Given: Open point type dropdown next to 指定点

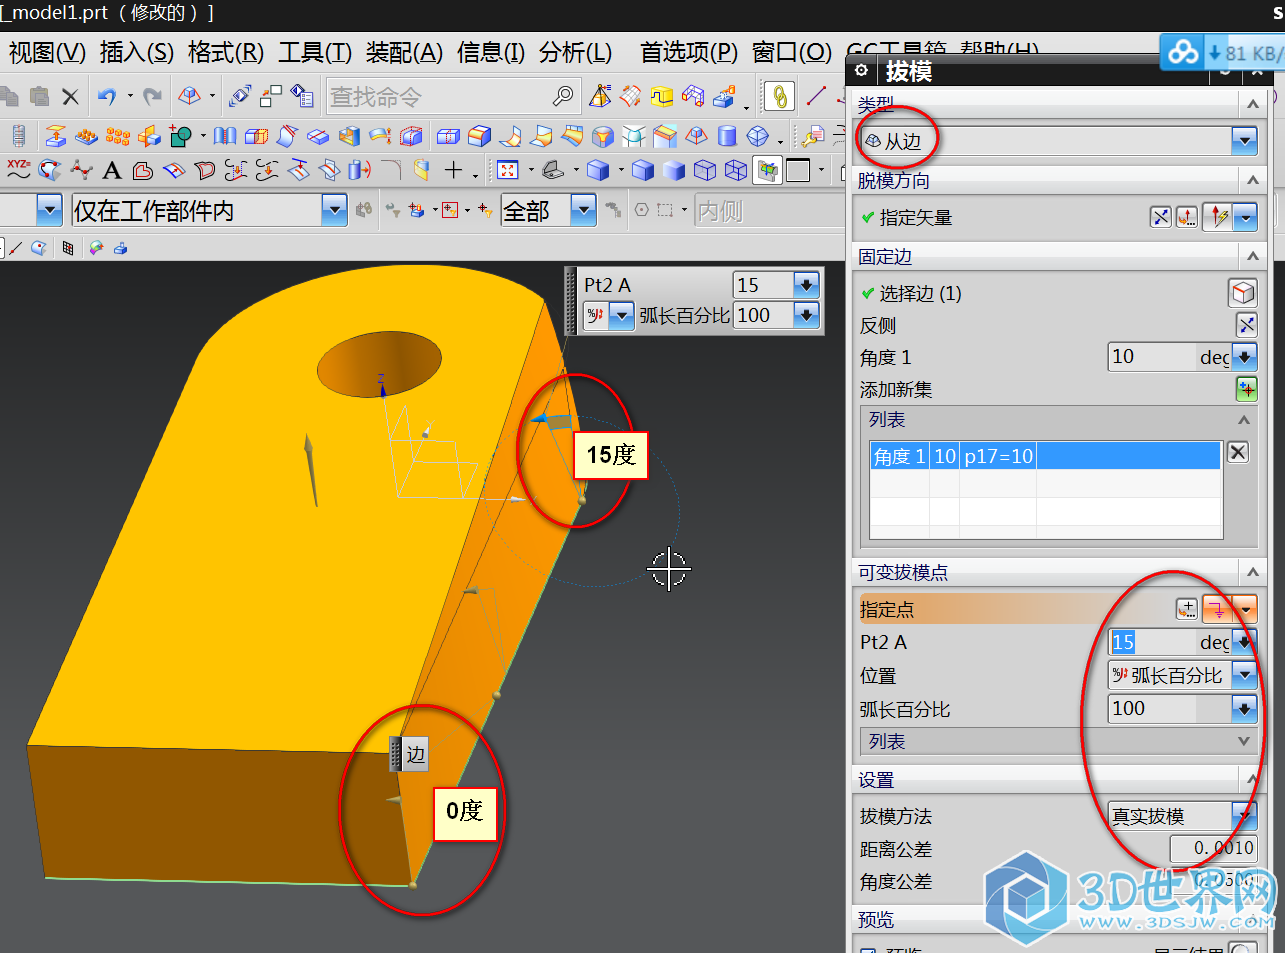Looking at the screenshot, I should click(1246, 609).
